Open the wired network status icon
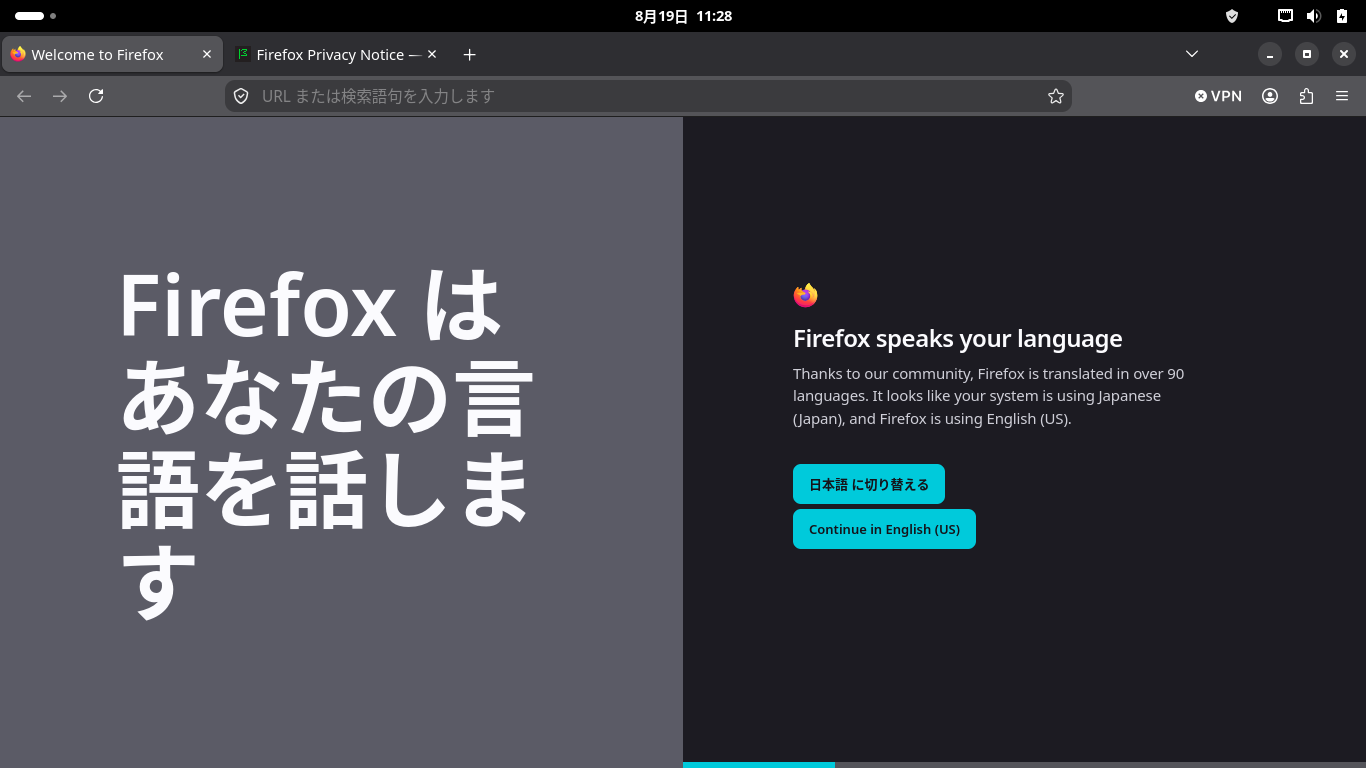 pos(1286,16)
